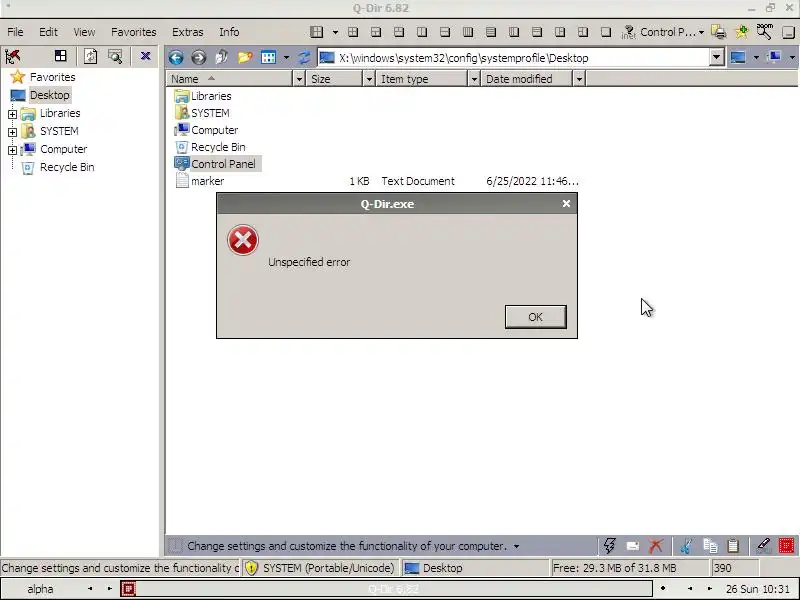The height and width of the screenshot is (600, 800).
Task: Open the pane layout dropdown arrow
Action: point(335,32)
